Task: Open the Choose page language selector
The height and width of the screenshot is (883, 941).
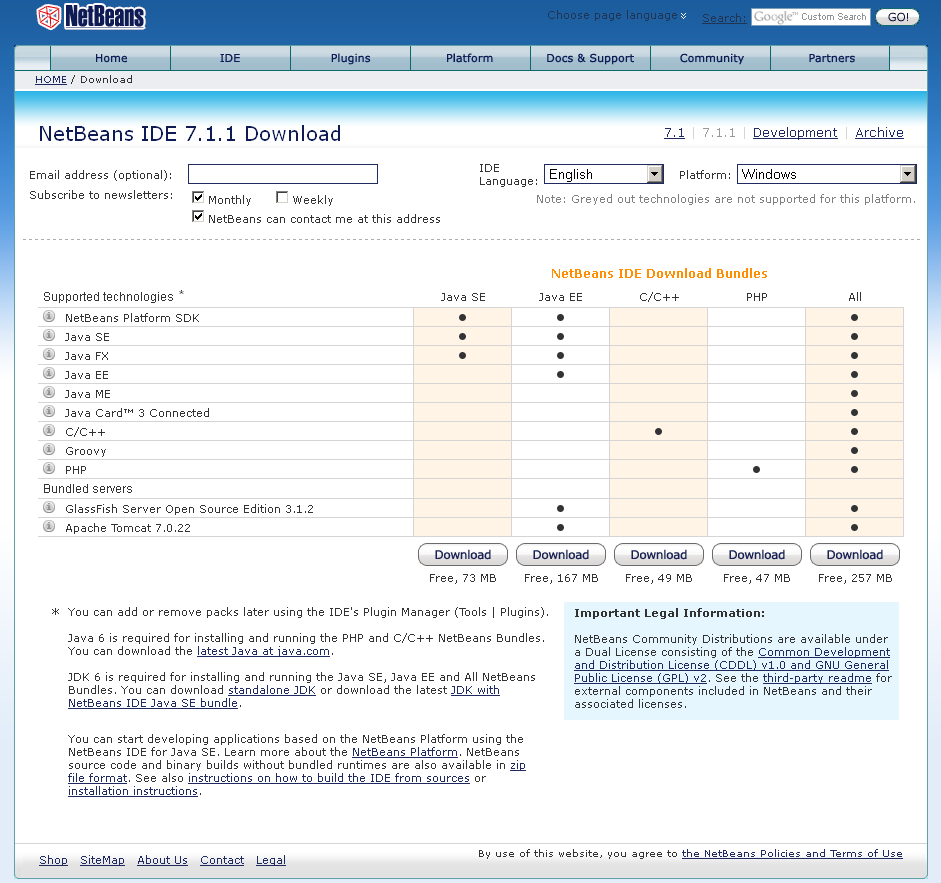Action: pos(617,16)
